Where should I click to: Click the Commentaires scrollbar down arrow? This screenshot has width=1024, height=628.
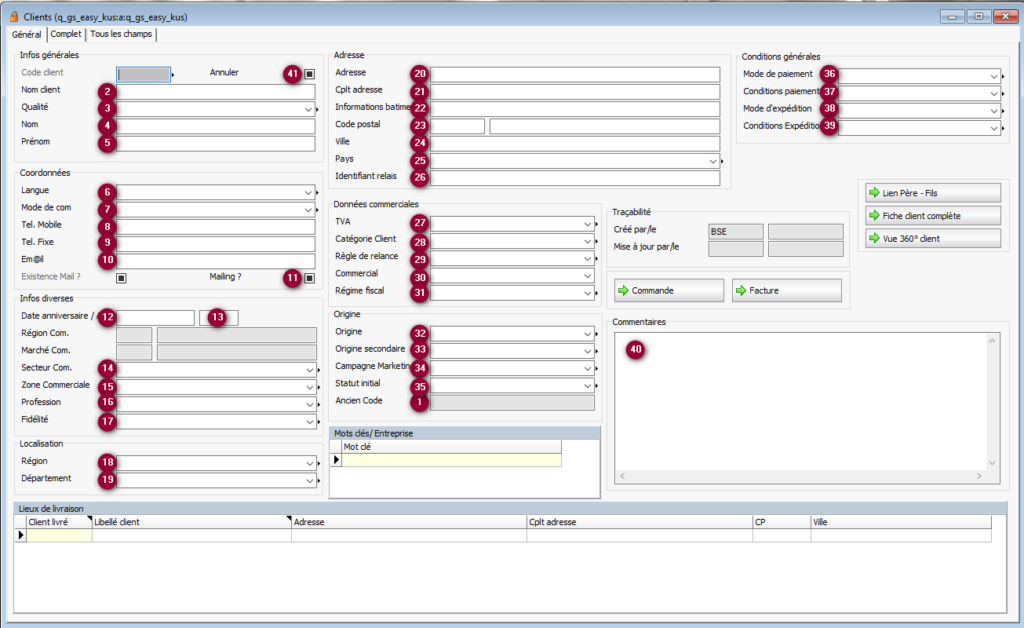point(992,463)
